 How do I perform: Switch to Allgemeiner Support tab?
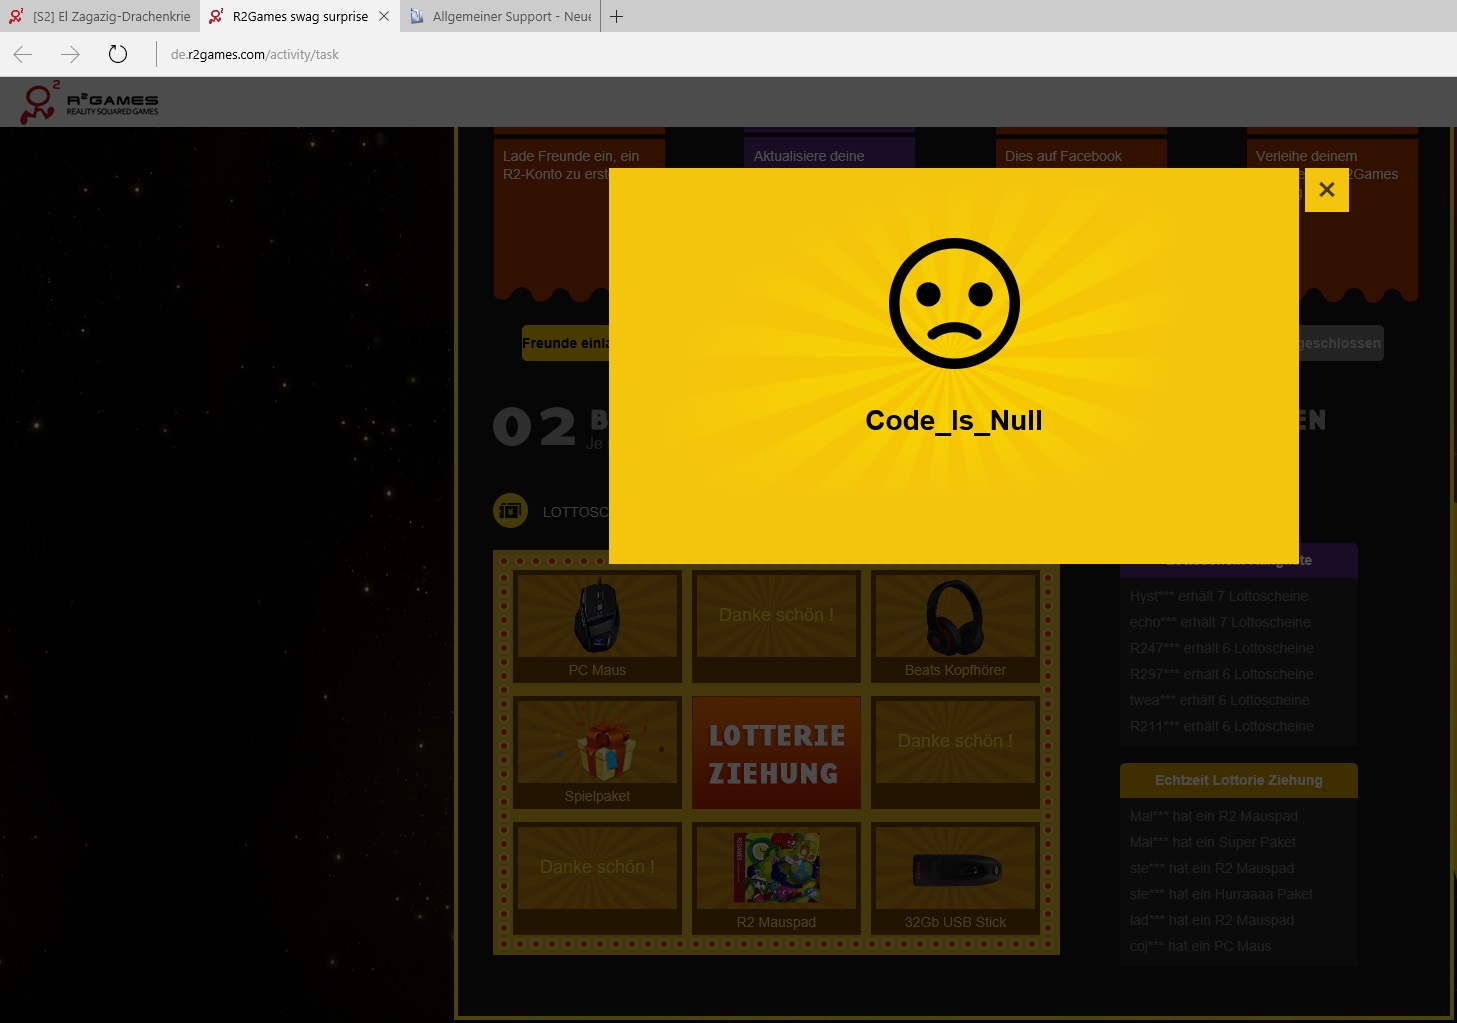[x=500, y=16]
